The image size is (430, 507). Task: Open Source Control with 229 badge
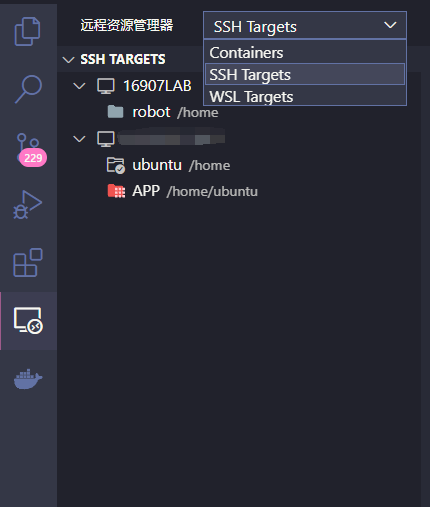[x=30, y=150]
